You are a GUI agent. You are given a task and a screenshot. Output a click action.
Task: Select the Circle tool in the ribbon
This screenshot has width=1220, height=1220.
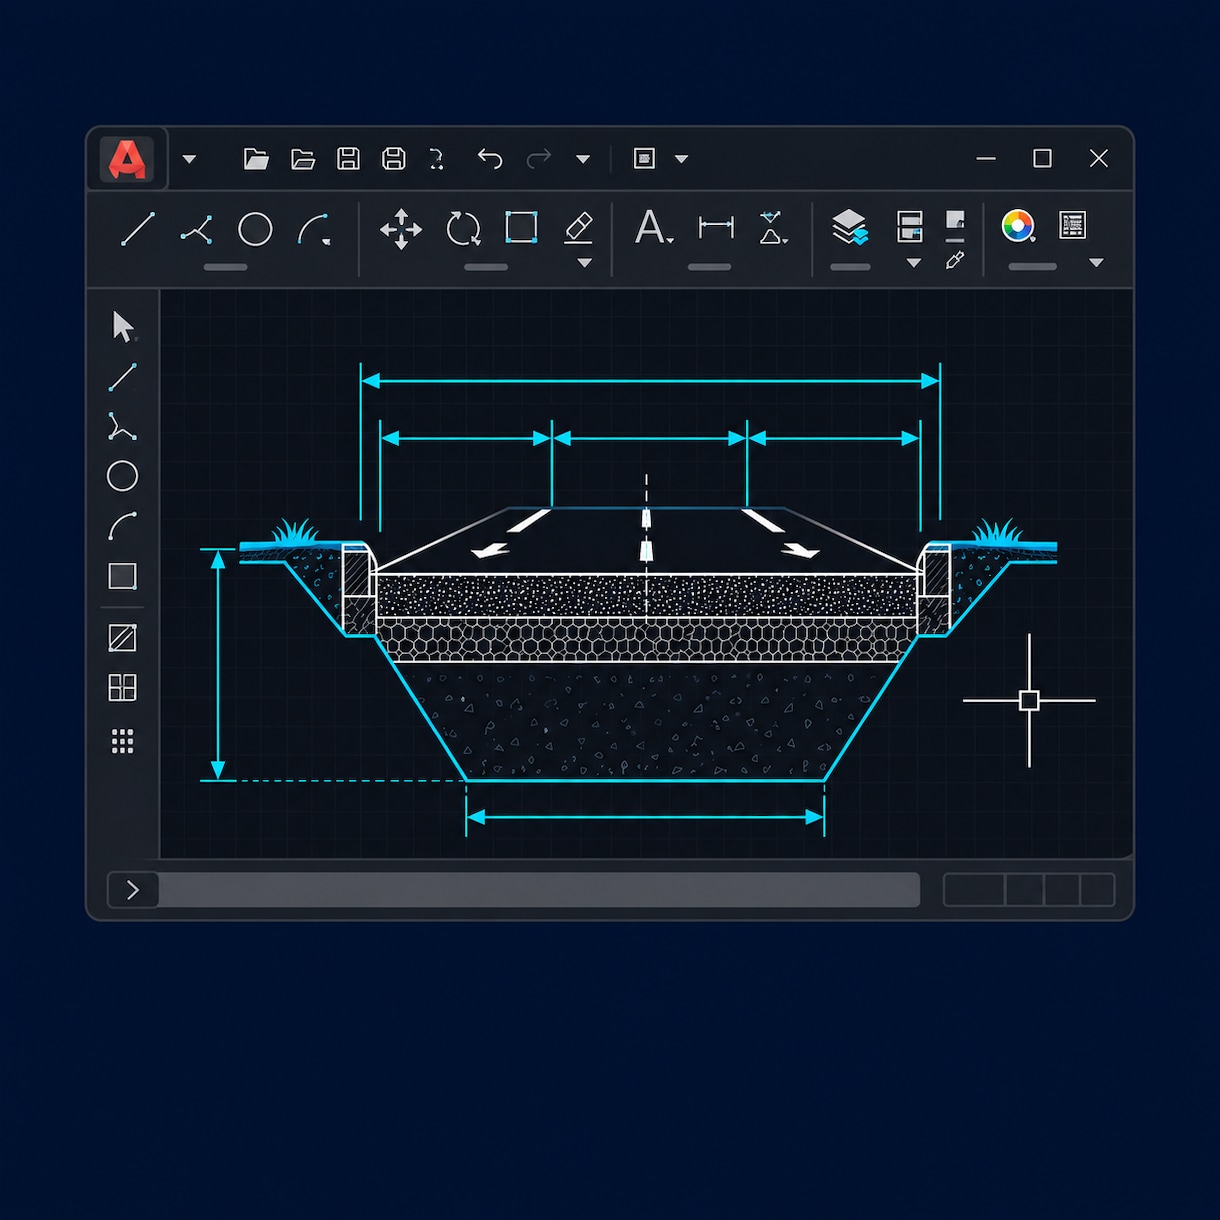point(255,229)
